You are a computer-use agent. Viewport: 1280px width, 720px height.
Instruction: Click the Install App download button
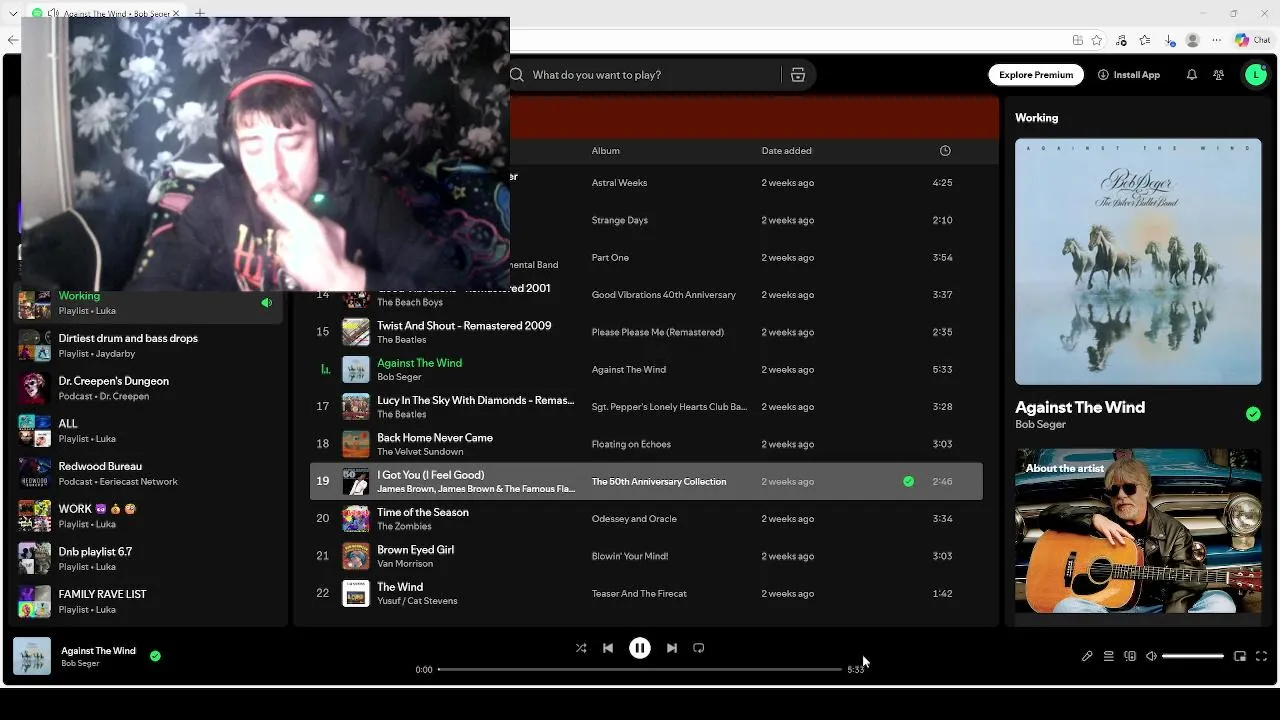click(1129, 75)
